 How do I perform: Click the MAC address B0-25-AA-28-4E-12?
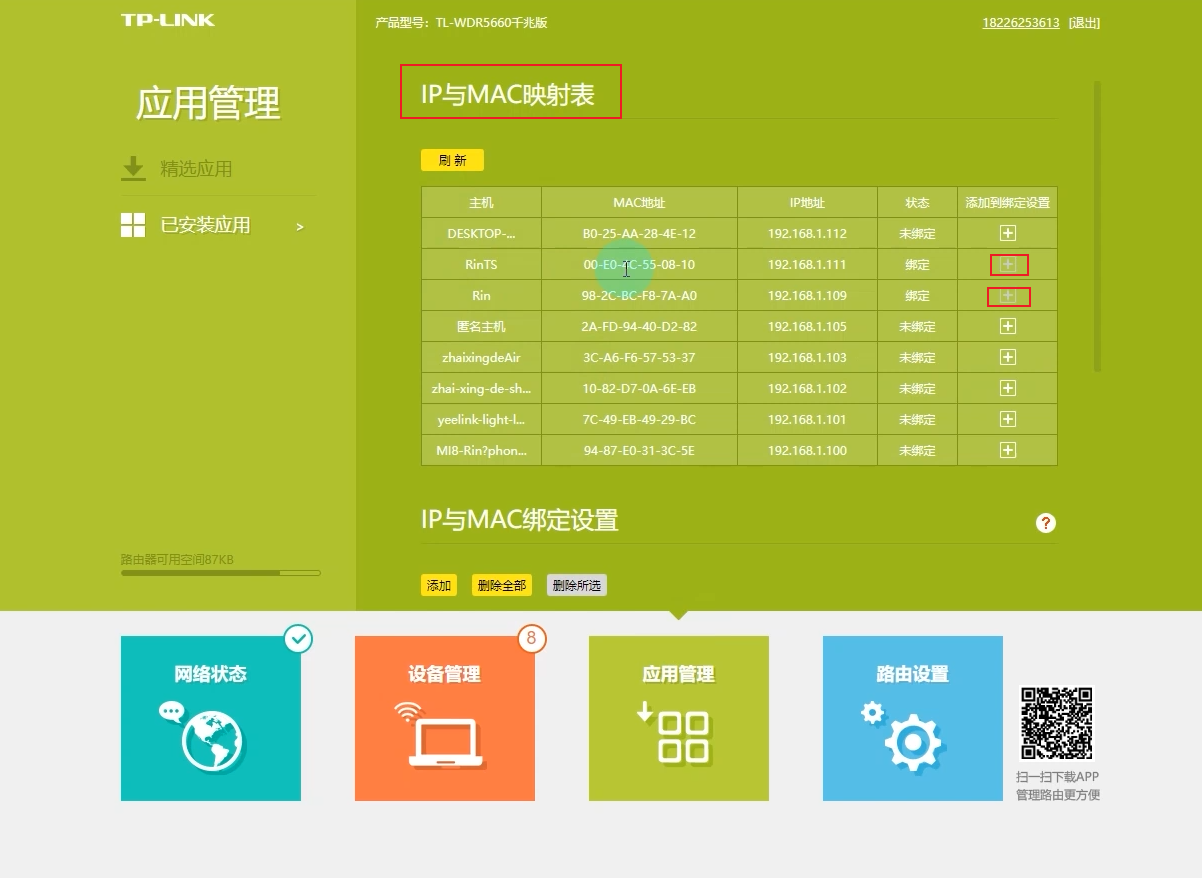639,233
